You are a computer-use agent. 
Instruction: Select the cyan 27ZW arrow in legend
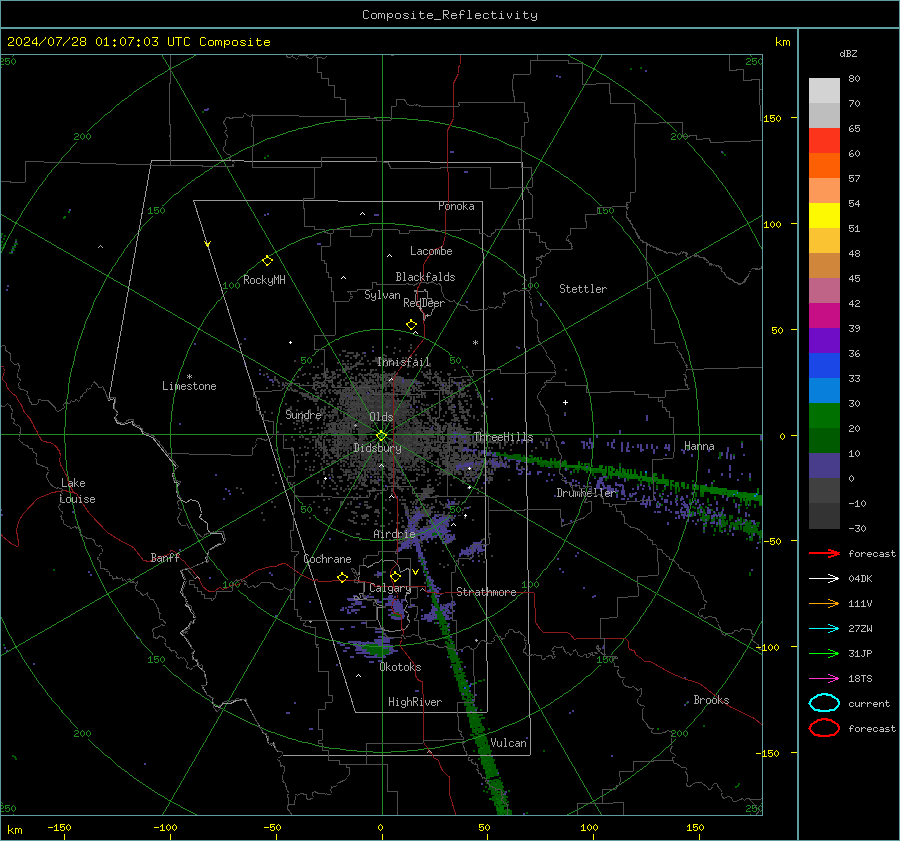[824, 629]
